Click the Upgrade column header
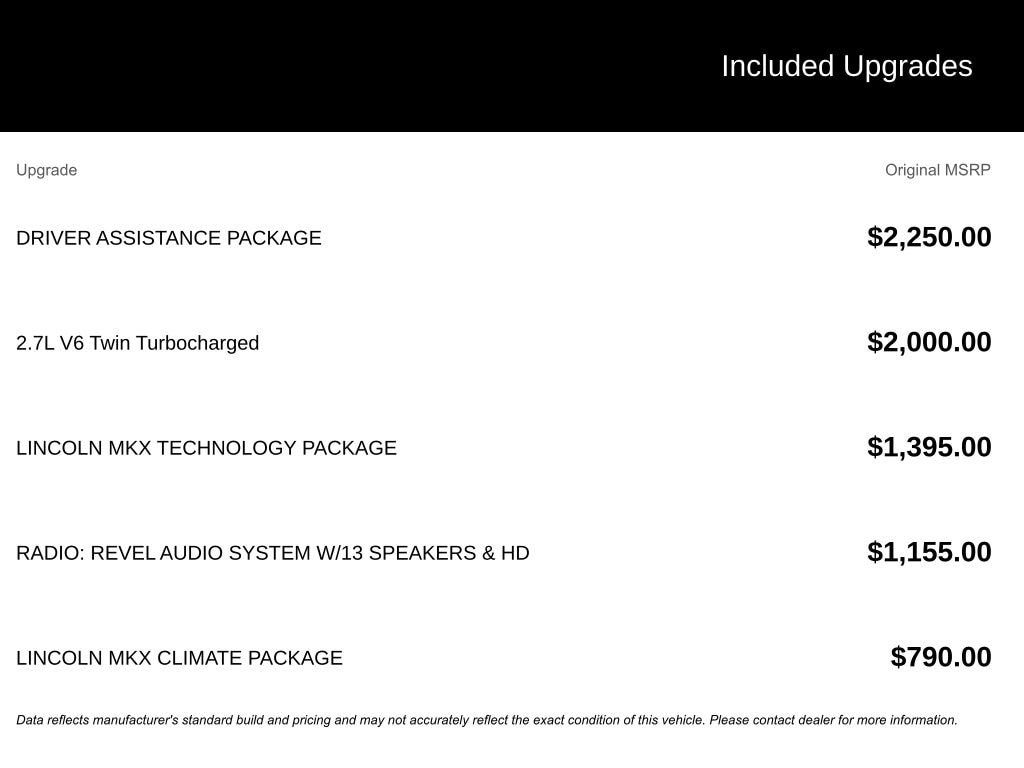 click(x=46, y=170)
